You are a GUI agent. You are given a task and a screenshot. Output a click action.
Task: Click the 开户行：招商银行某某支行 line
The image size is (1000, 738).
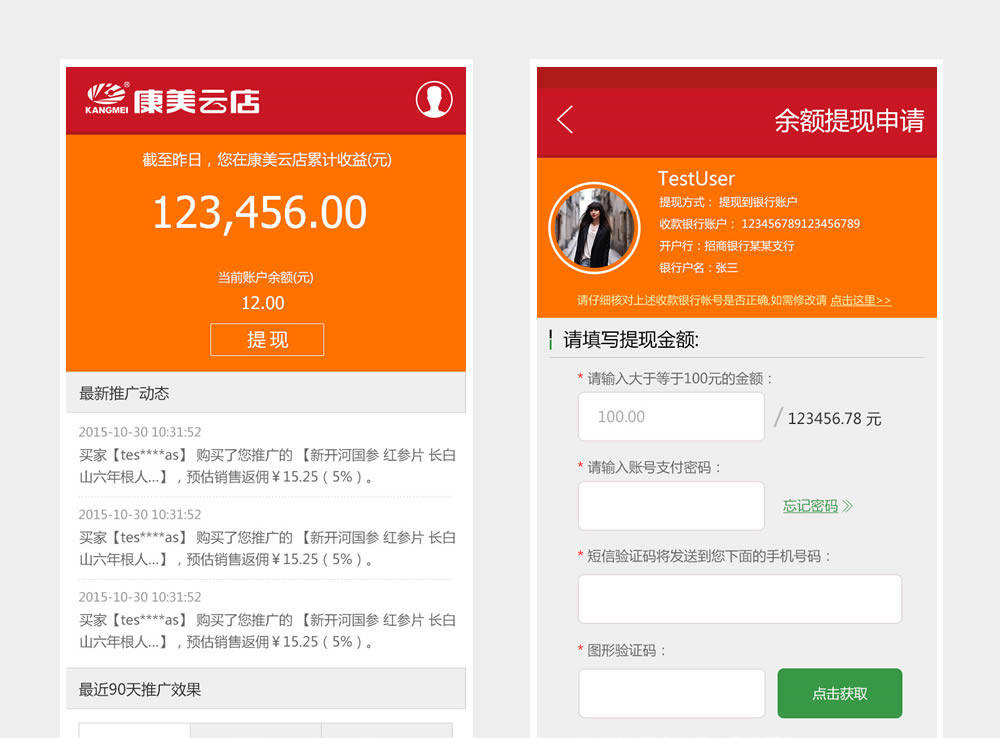[726, 246]
